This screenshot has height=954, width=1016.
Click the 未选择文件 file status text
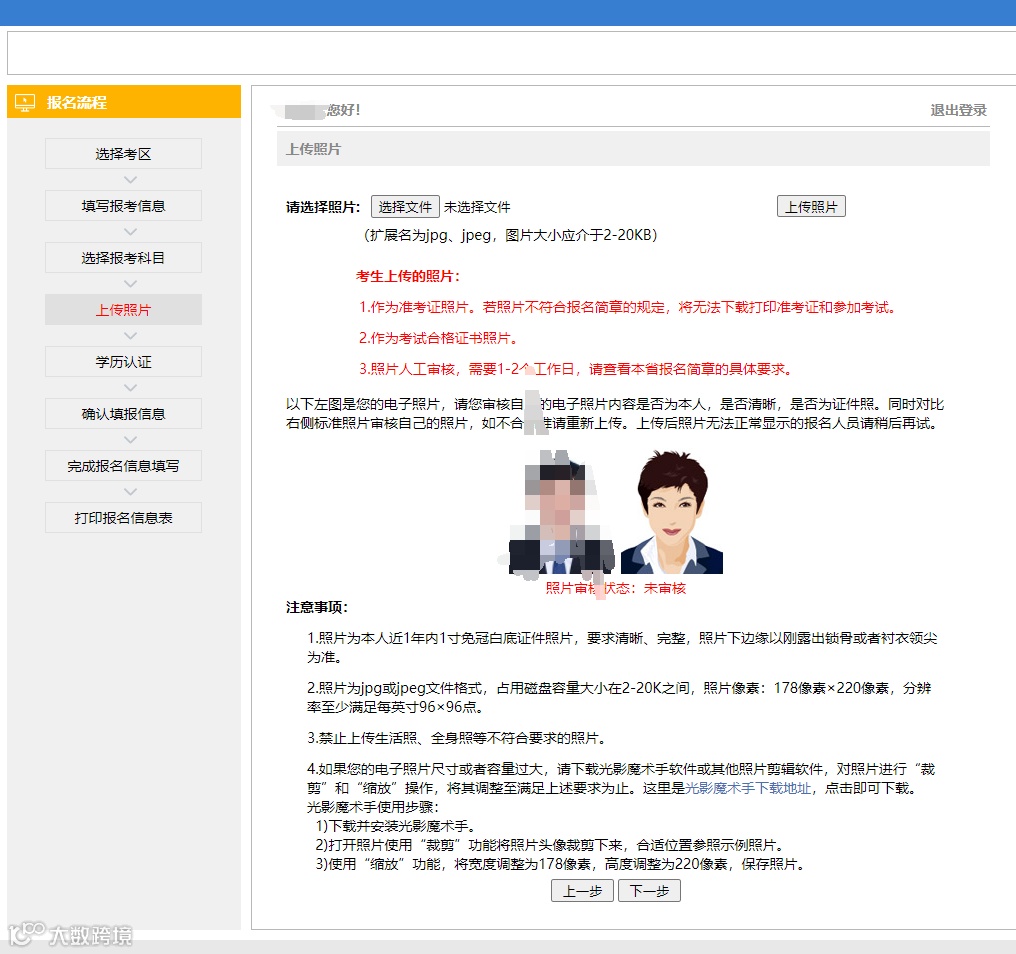click(477, 207)
